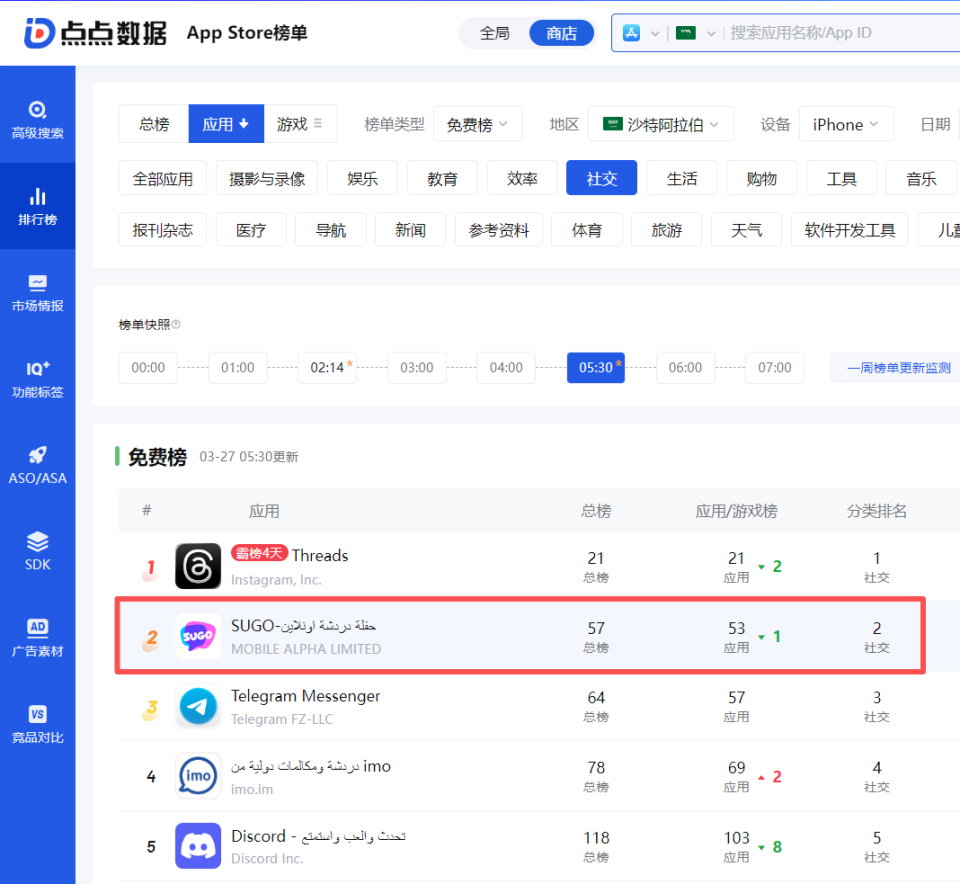Click the Discord app icon
This screenshot has width=960, height=884.
point(198,845)
